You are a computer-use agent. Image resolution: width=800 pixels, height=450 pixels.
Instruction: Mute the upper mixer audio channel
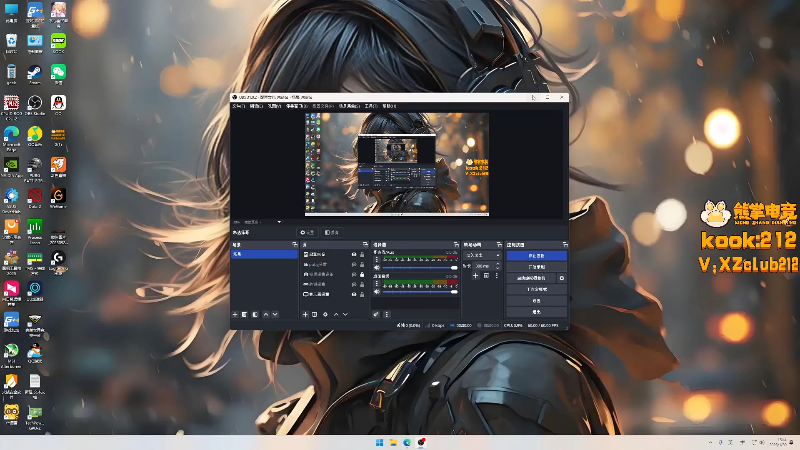[x=377, y=267]
